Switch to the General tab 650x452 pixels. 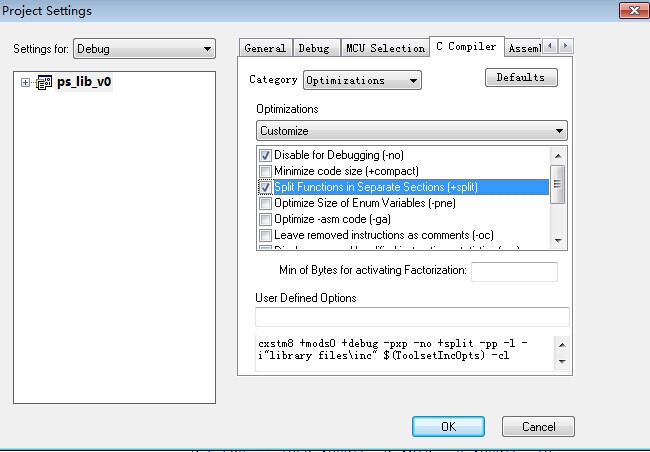click(265, 48)
